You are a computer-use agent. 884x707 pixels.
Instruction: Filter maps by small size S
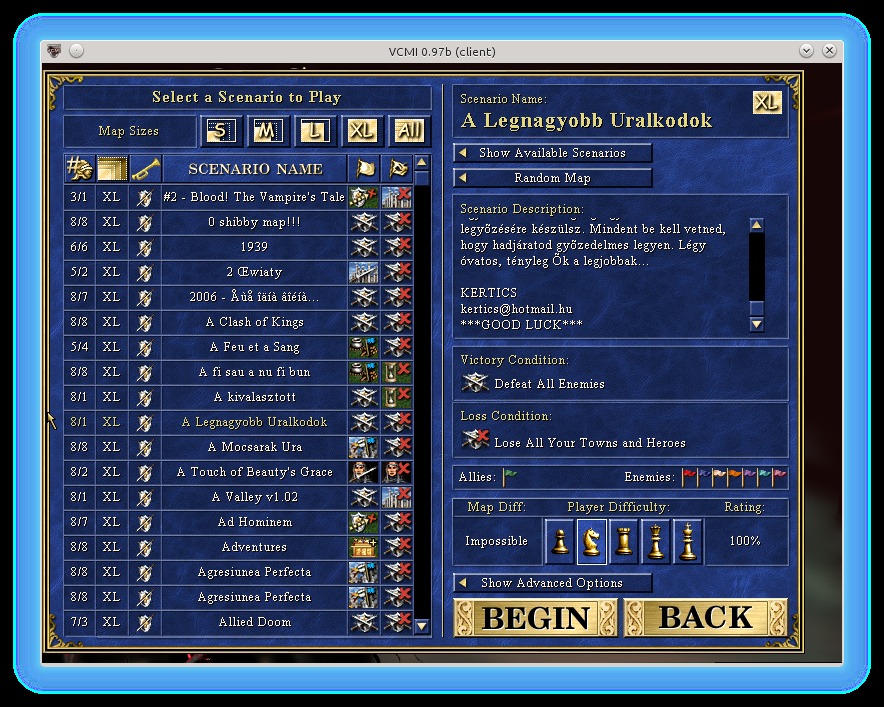coord(222,131)
